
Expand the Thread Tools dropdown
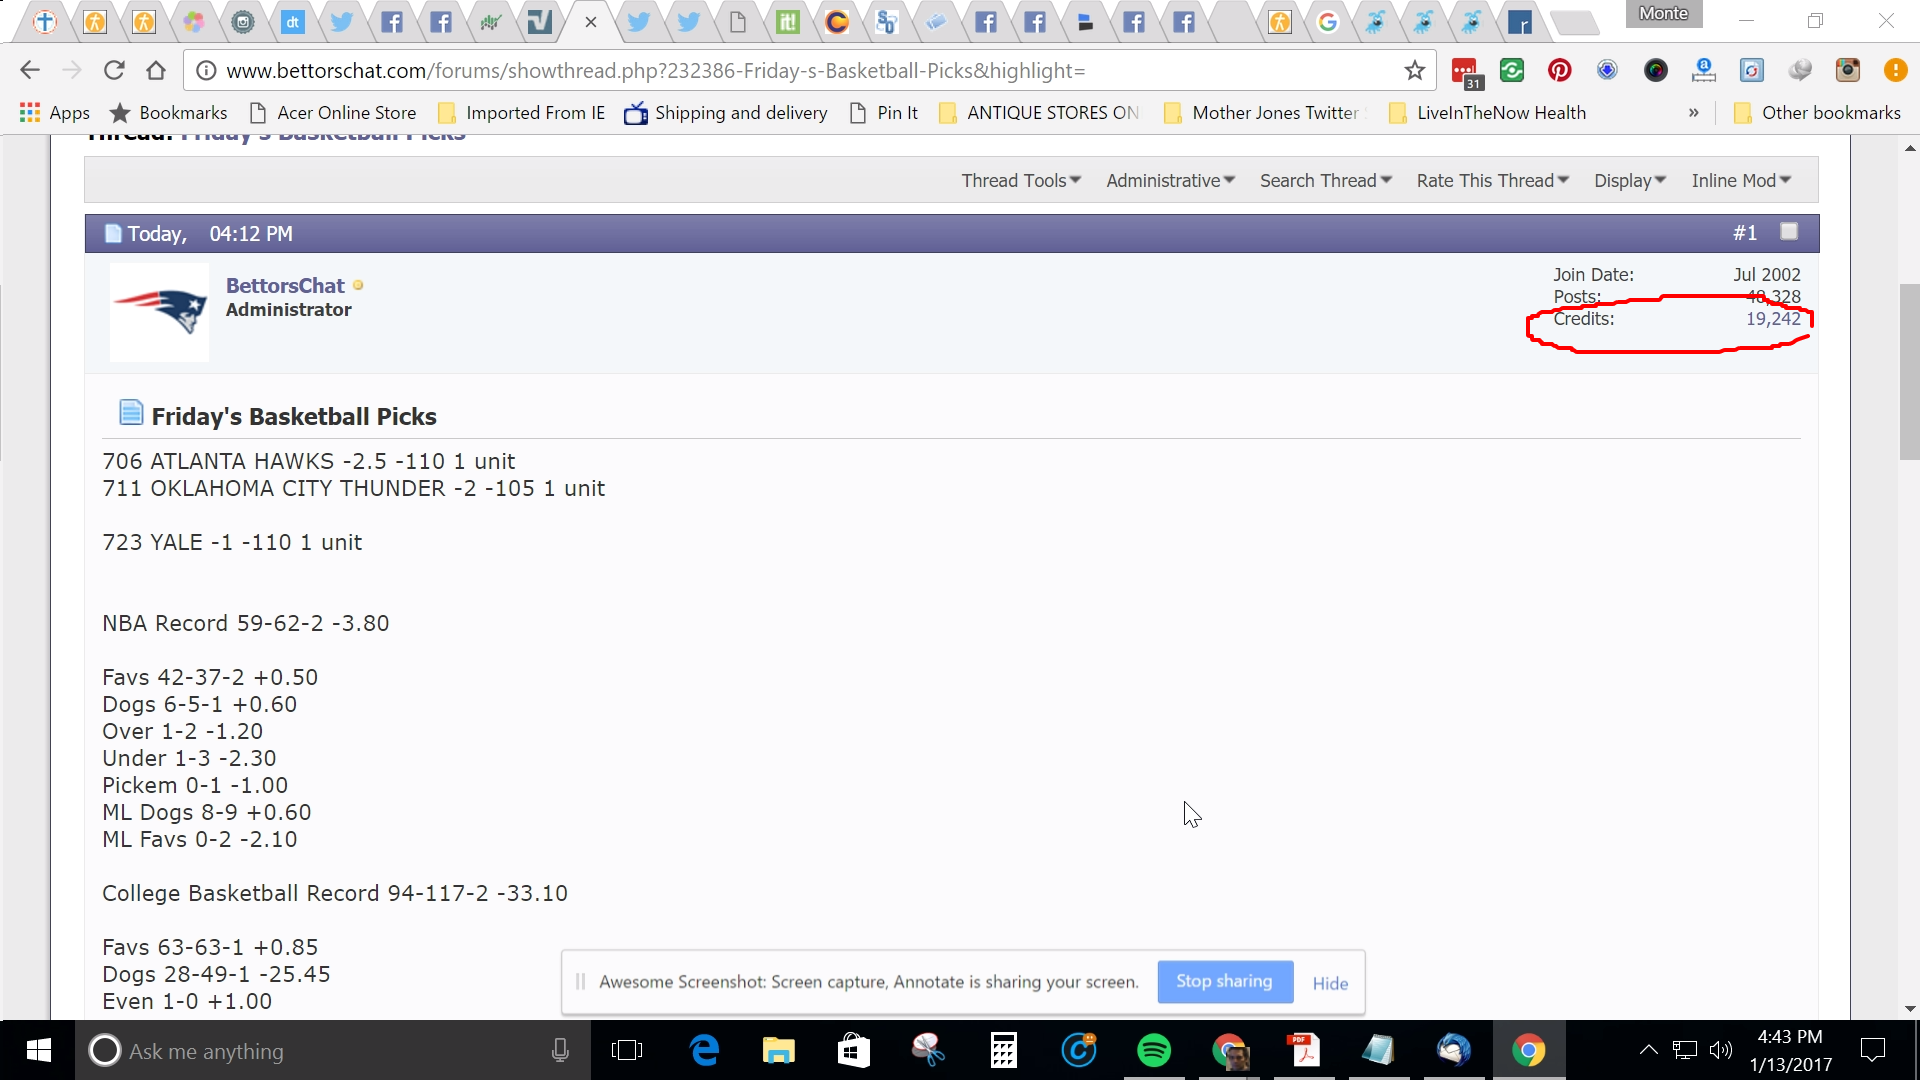(x=1021, y=181)
